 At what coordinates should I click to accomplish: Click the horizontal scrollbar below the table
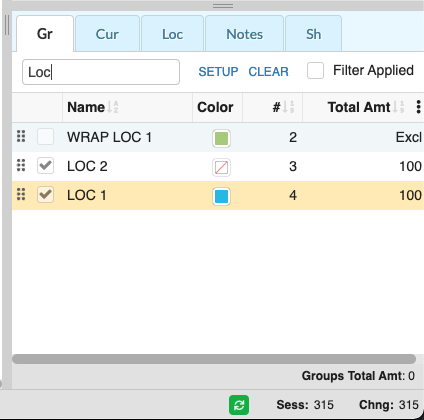point(214,359)
